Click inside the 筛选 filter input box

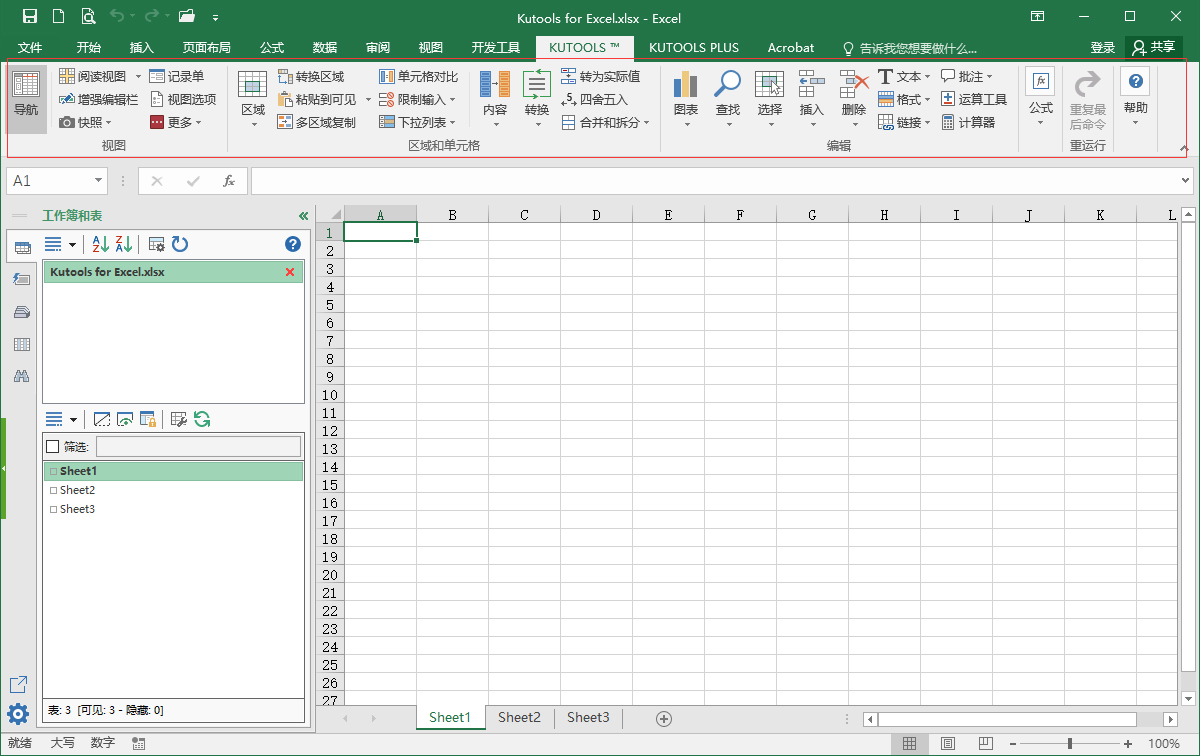pyautogui.click(x=197, y=445)
